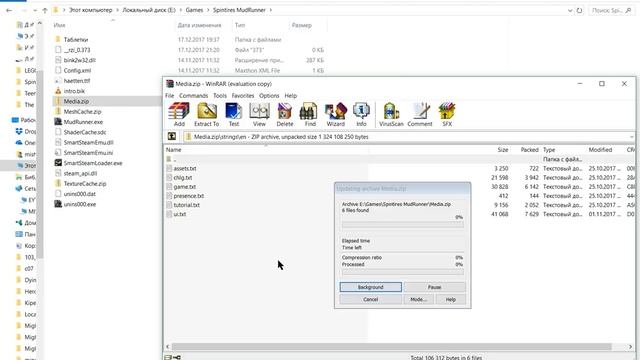The image size is (640, 360).
Task: Open the Commands menu
Action: tap(193, 96)
